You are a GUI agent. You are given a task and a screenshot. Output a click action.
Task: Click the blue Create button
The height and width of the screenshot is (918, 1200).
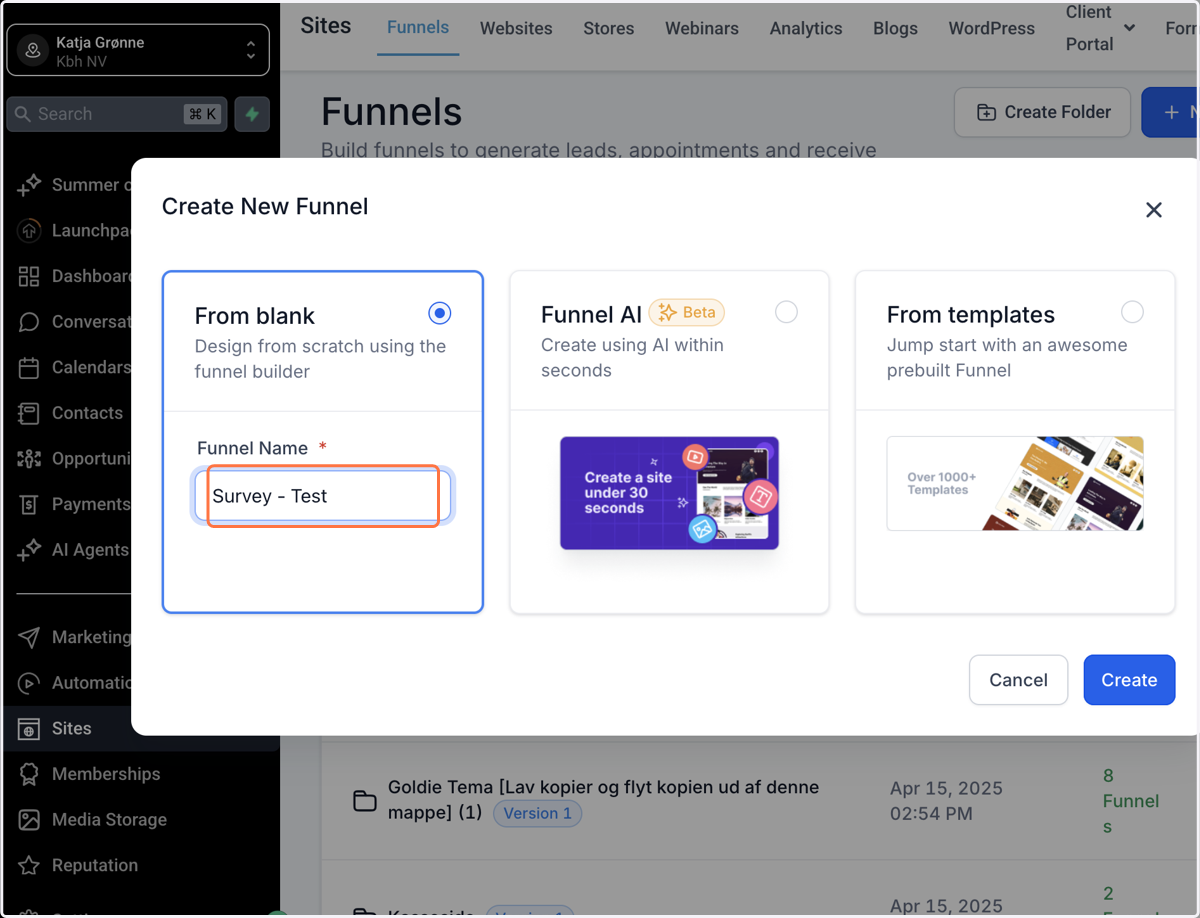(1129, 680)
